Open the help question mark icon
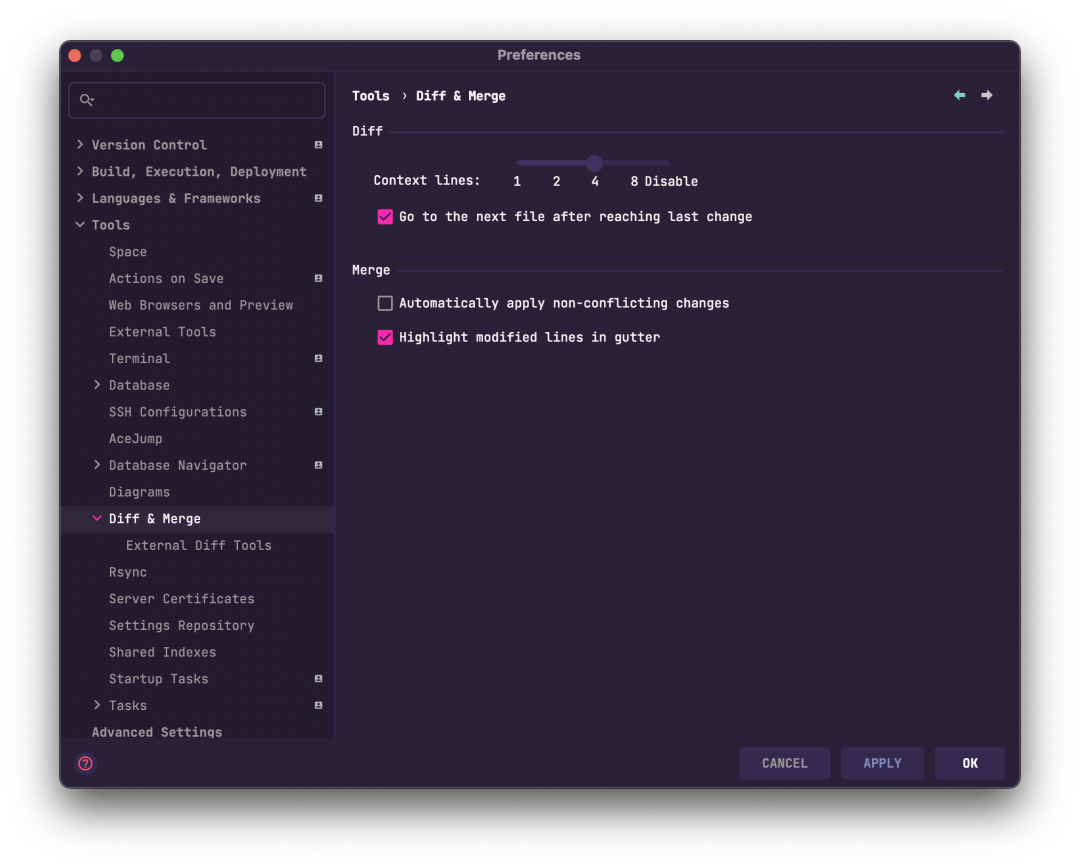Viewport: 1080px width, 867px height. click(x=85, y=763)
